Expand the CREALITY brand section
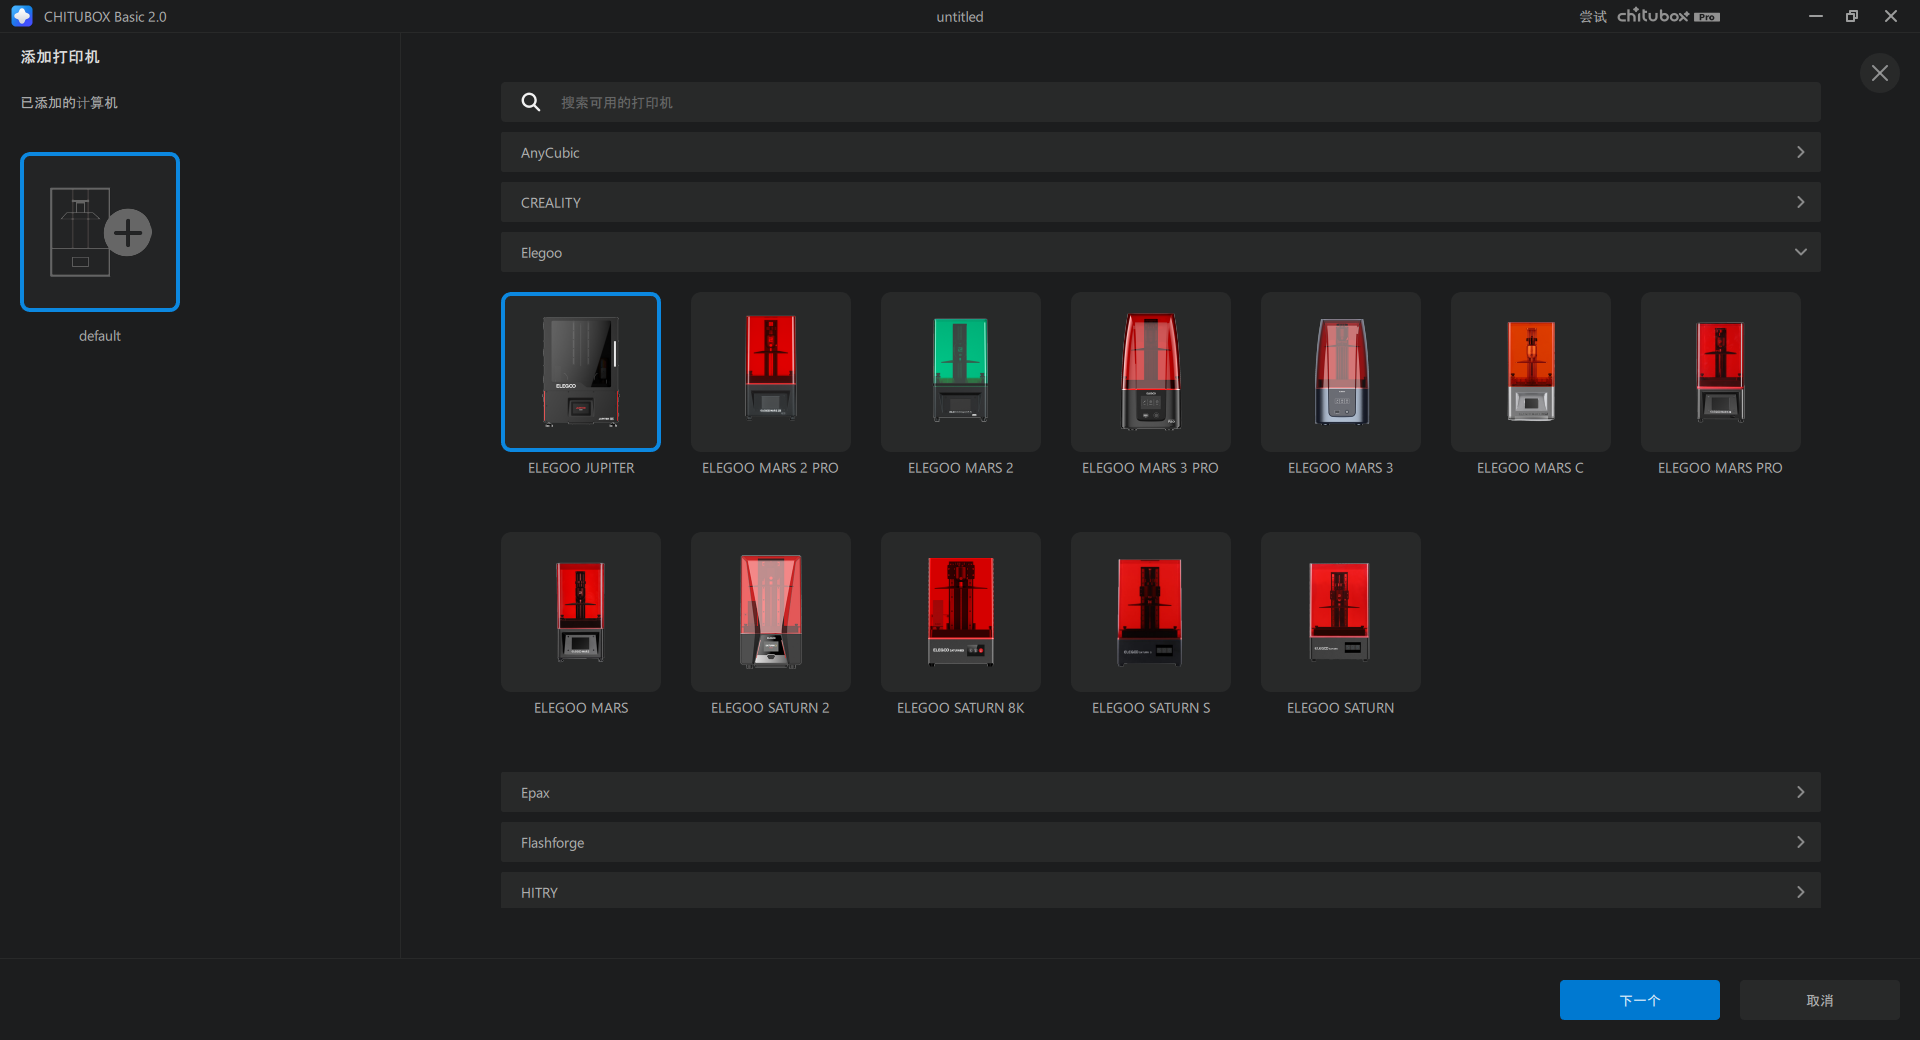The width and height of the screenshot is (1920, 1040). pyautogui.click(x=1161, y=202)
